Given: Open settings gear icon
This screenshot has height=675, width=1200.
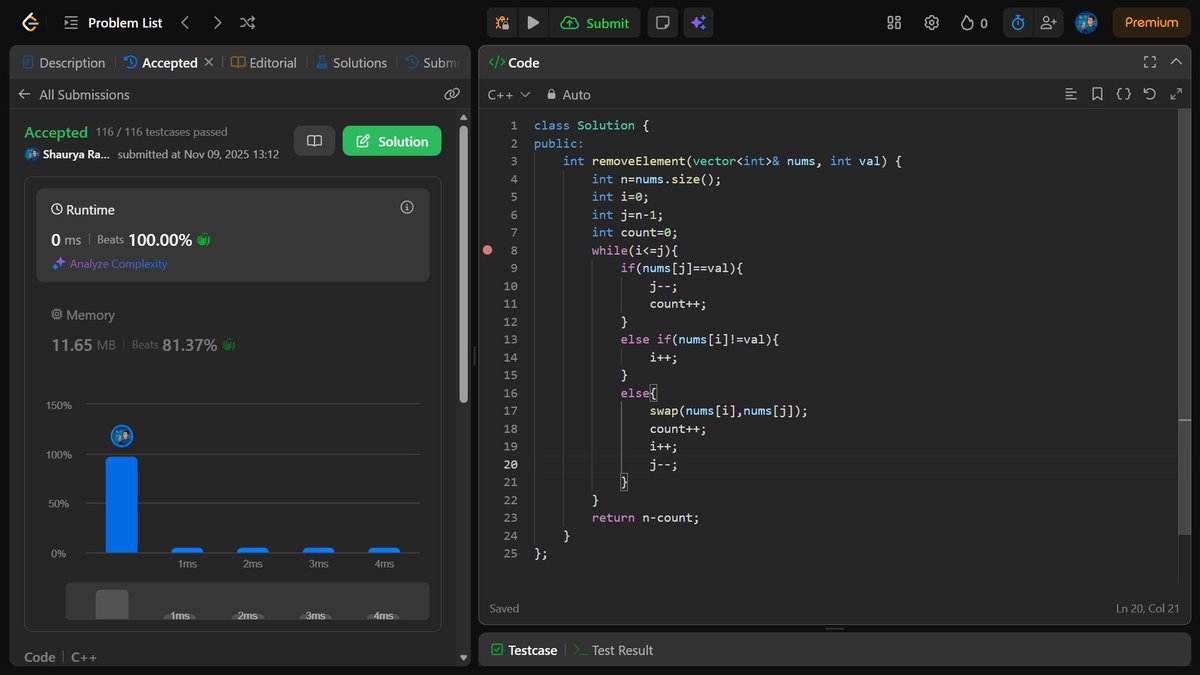Looking at the screenshot, I should (931, 22).
